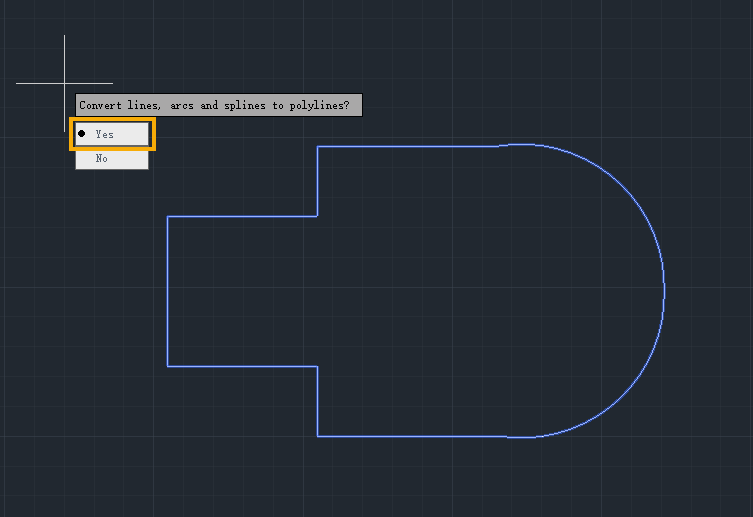The height and width of the screenshot is (517, 753).
Task: Select the long bottom horizontal line
Action: pos(412,436)
